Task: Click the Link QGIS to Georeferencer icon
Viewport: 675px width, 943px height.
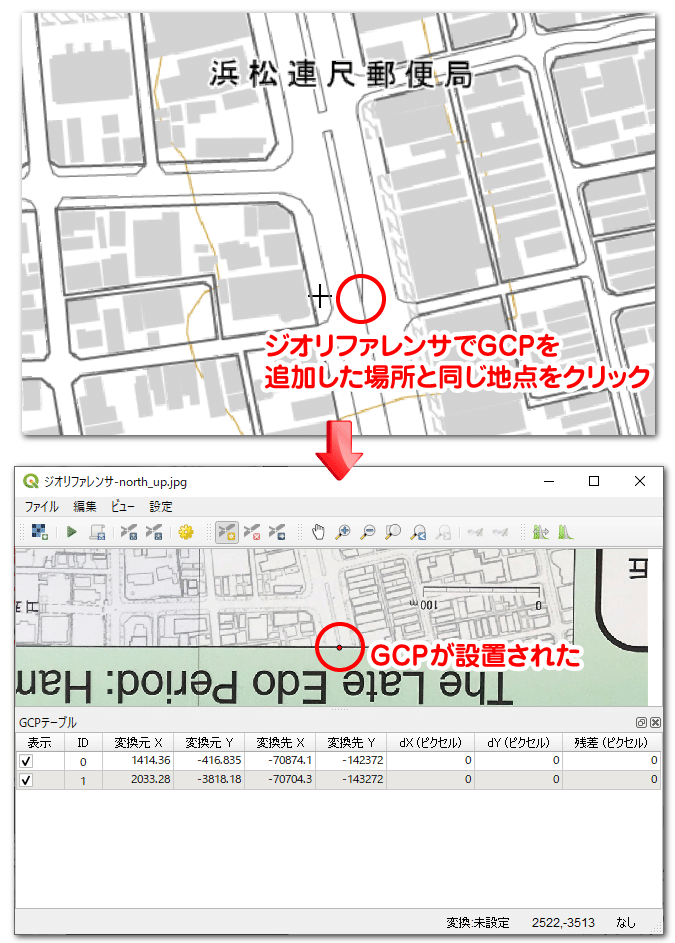Action: [x=501, y=532]
